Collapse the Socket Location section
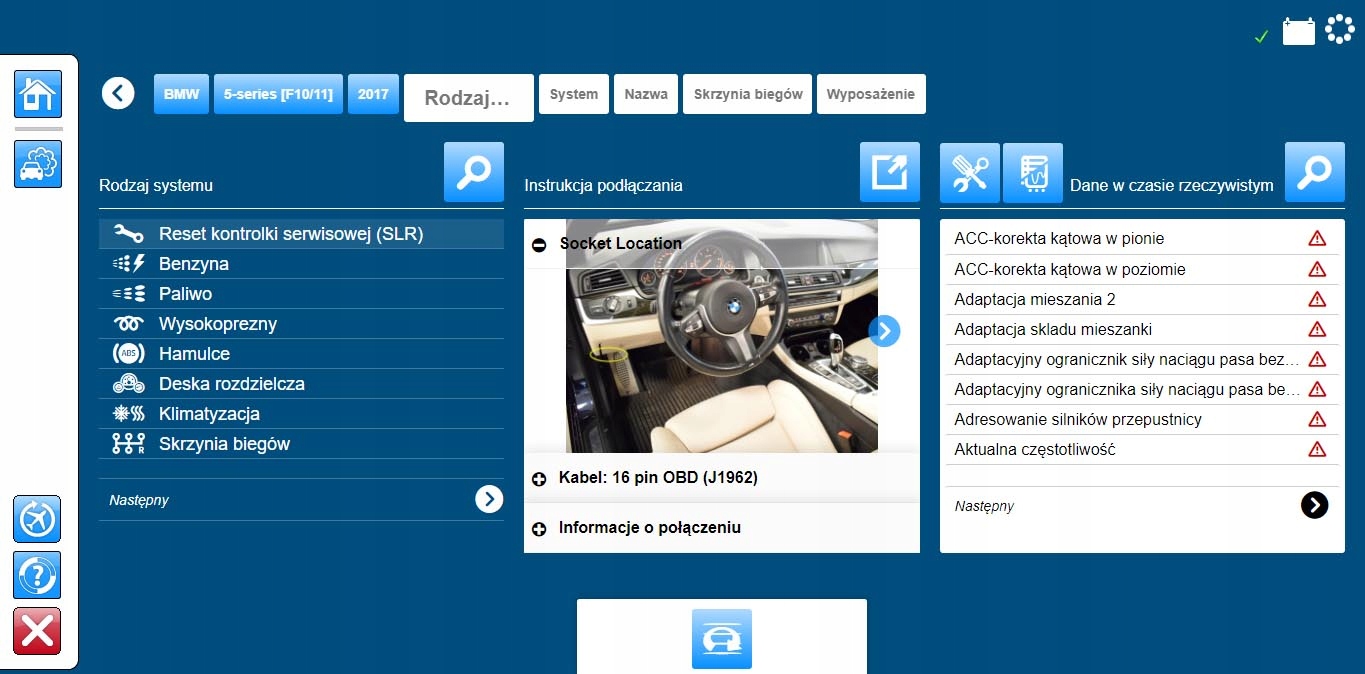Image resolution: width=1365 pixels, height=674 pixels. click(x=540, y=244)
